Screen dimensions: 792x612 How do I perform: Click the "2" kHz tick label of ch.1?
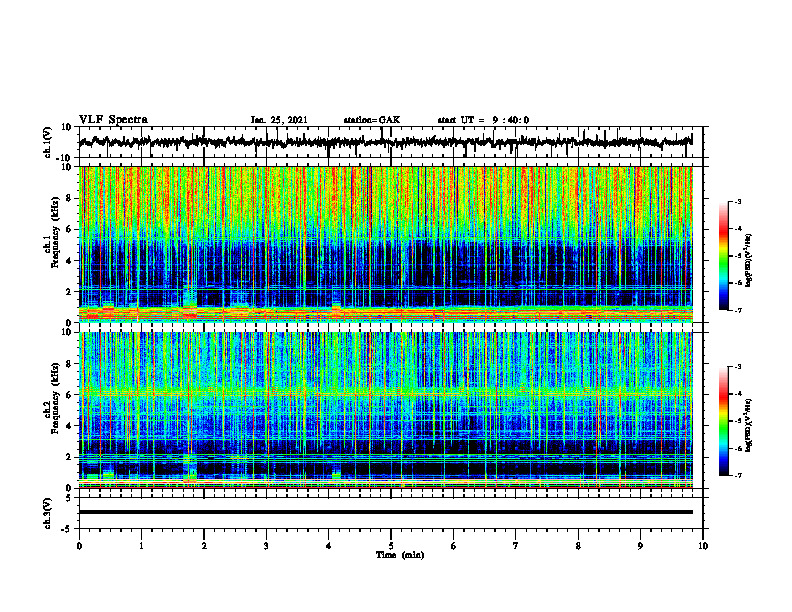pyautogui.click(x=69, y=292)
